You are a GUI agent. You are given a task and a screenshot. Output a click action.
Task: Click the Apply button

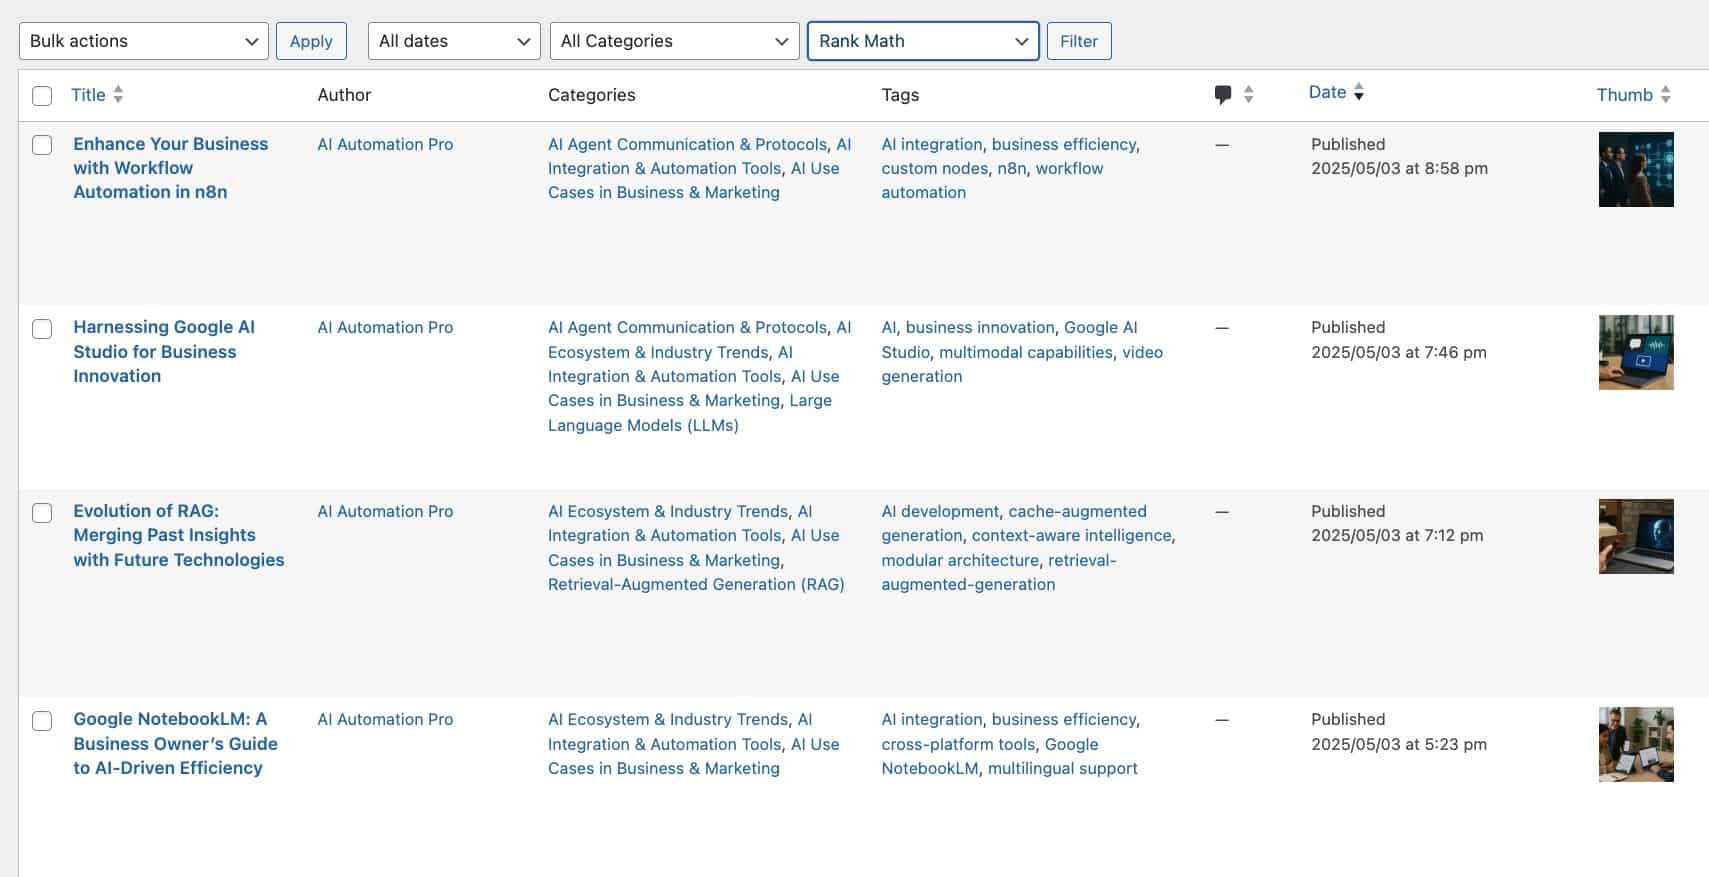311,41
